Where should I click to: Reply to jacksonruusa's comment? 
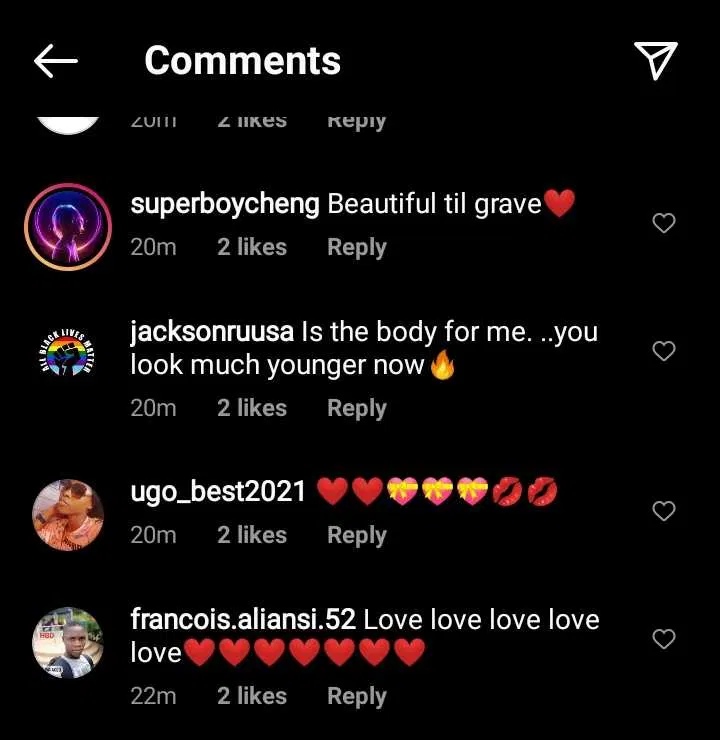(356, 408)
